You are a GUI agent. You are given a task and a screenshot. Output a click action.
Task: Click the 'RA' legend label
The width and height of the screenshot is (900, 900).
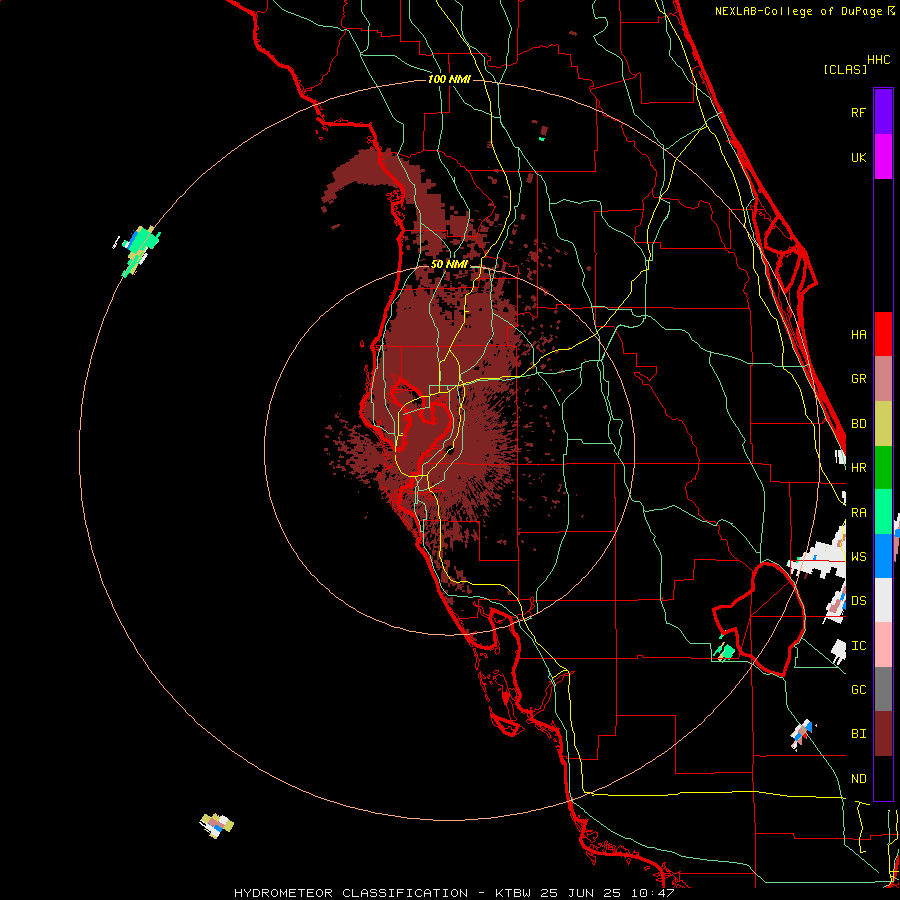tap(858, 513)
